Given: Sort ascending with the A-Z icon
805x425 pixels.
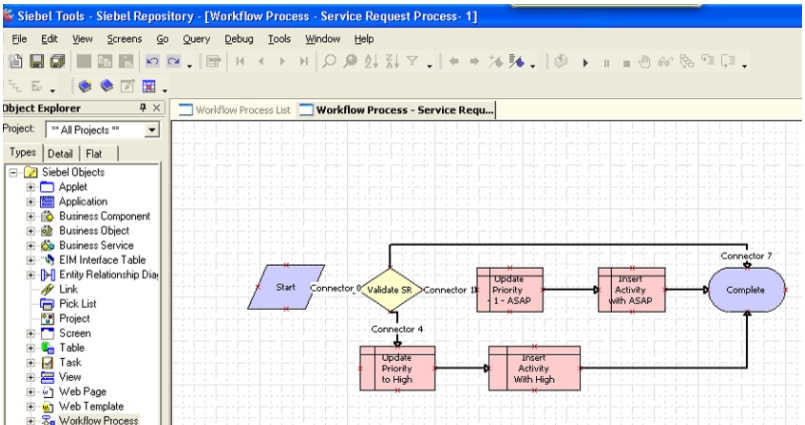Looking at the screenshot, I should click(371, 61).
